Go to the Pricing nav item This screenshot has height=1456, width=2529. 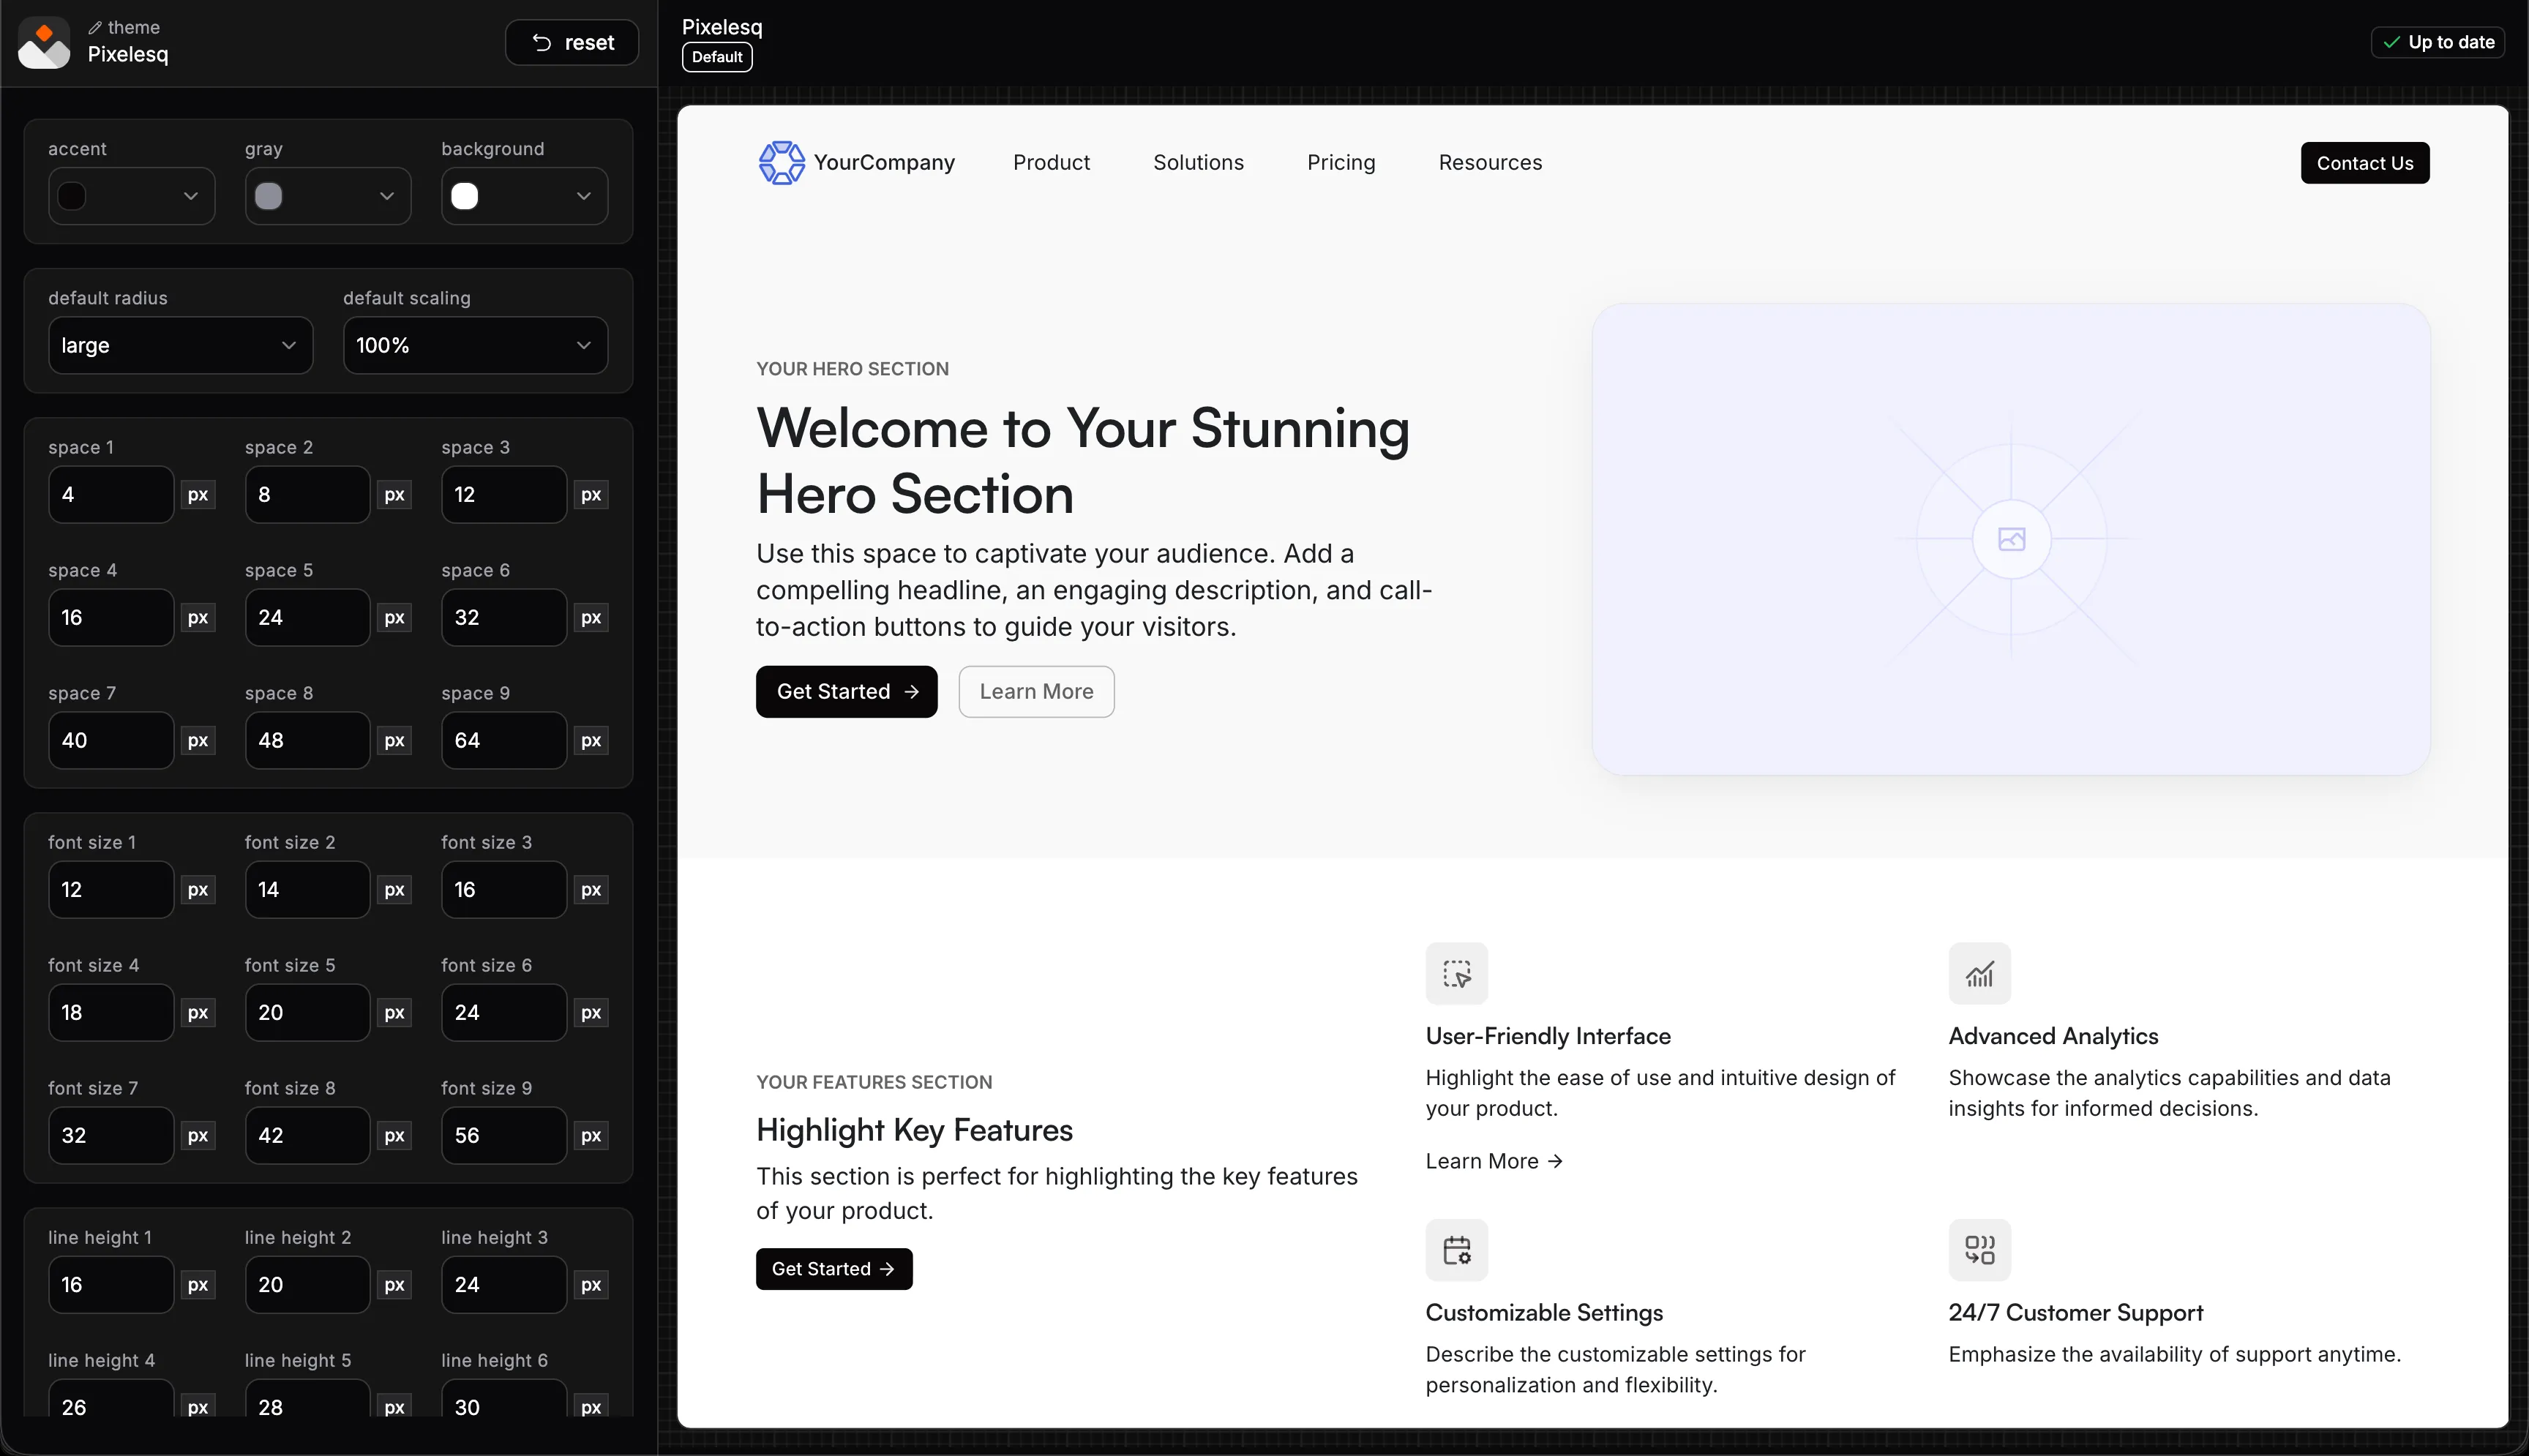tap(1340, 162)
